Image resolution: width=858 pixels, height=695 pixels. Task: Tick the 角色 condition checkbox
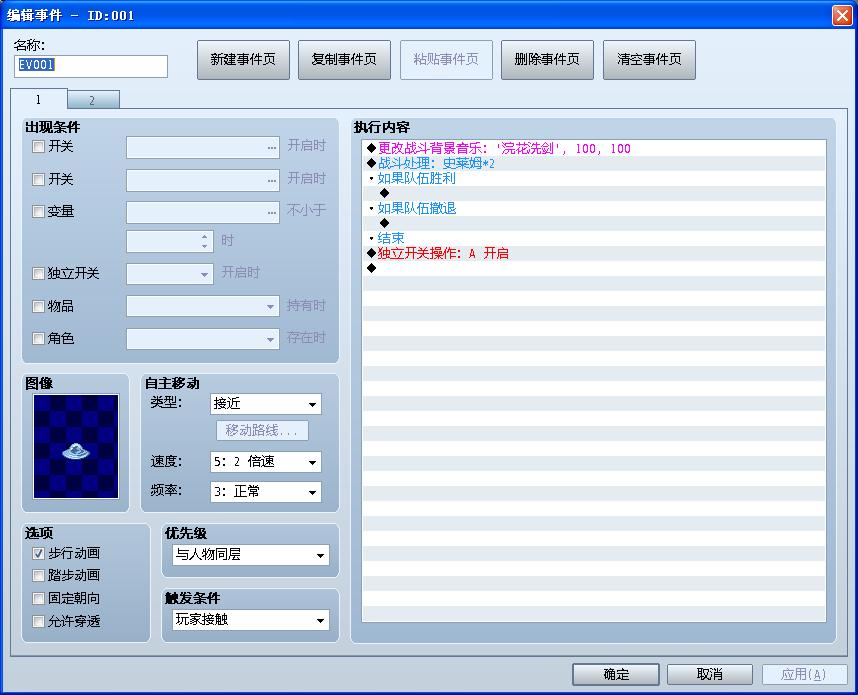pos(38,339)
